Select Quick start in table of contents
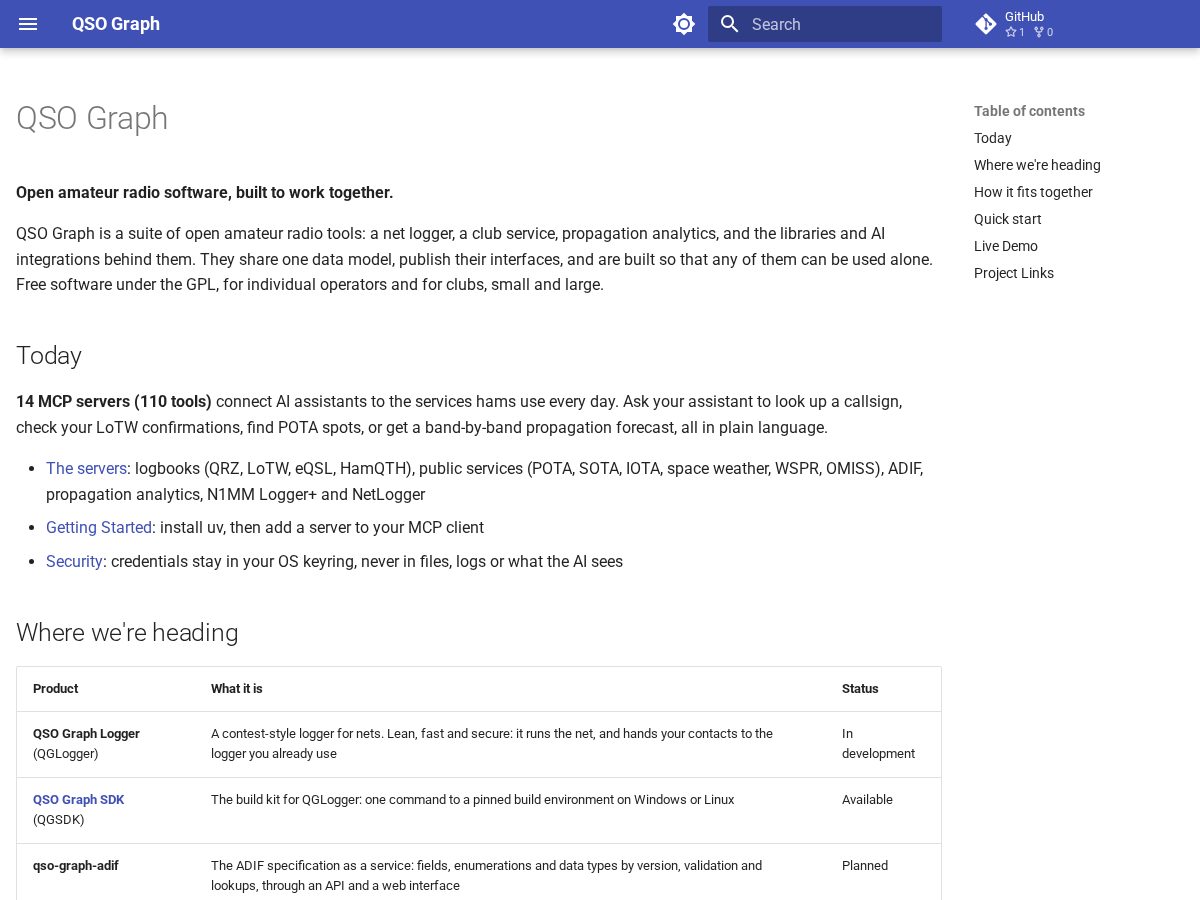 pos(1008,219)
